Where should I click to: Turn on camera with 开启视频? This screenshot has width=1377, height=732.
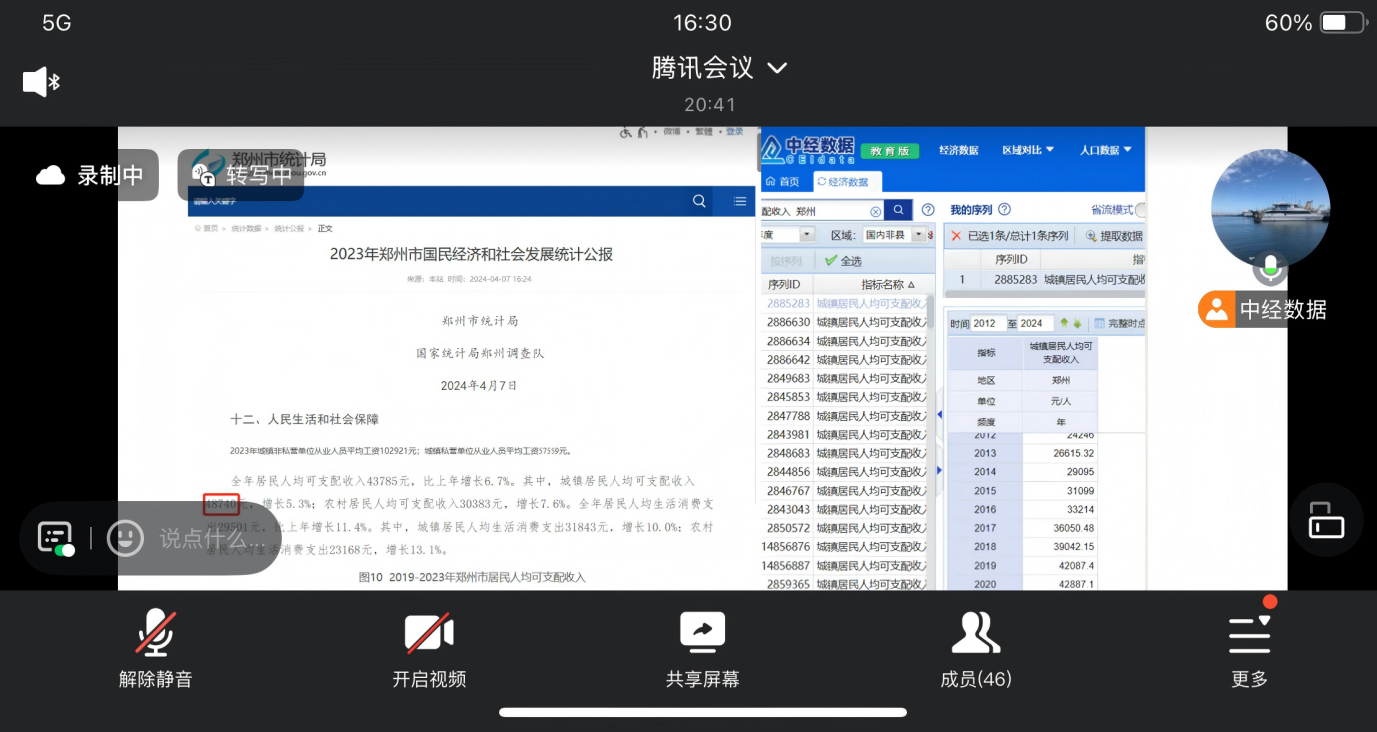click(x=429, y=650)
